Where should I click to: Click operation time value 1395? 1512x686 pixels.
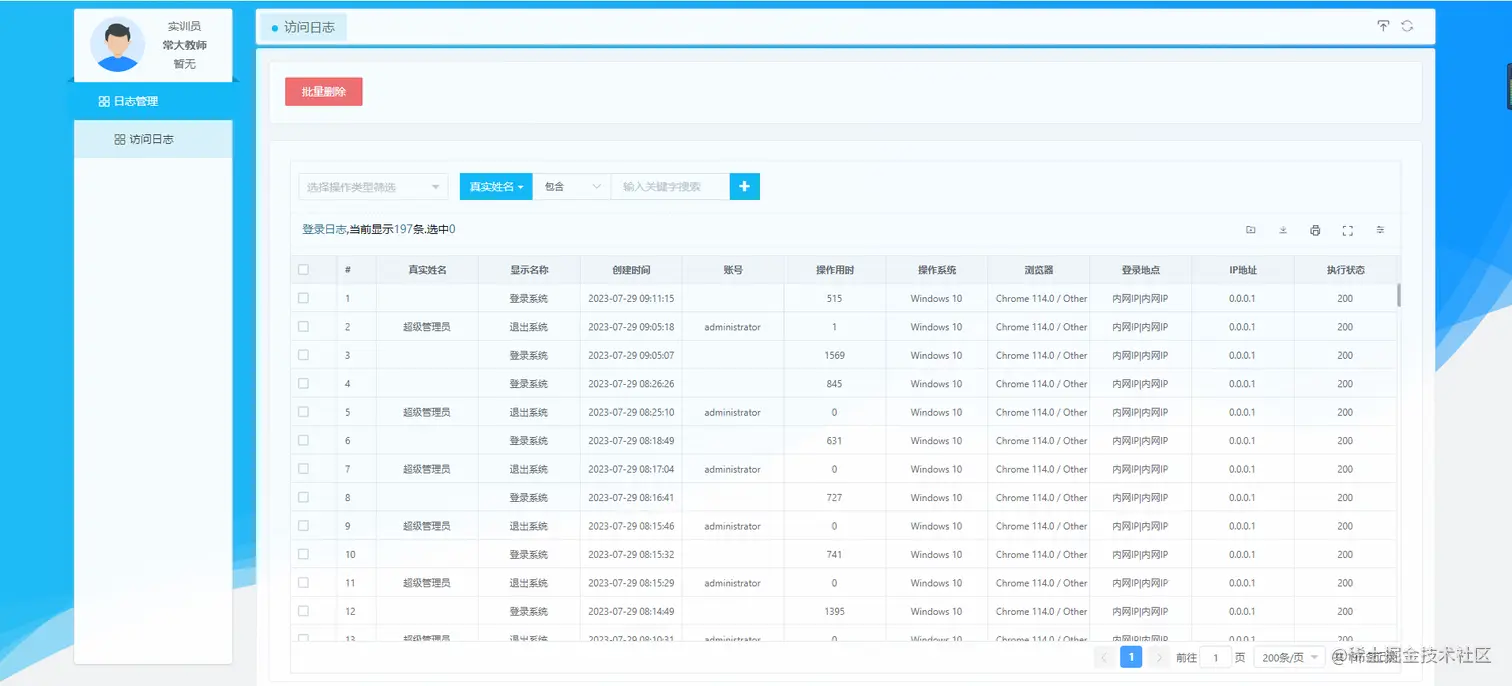835,611
